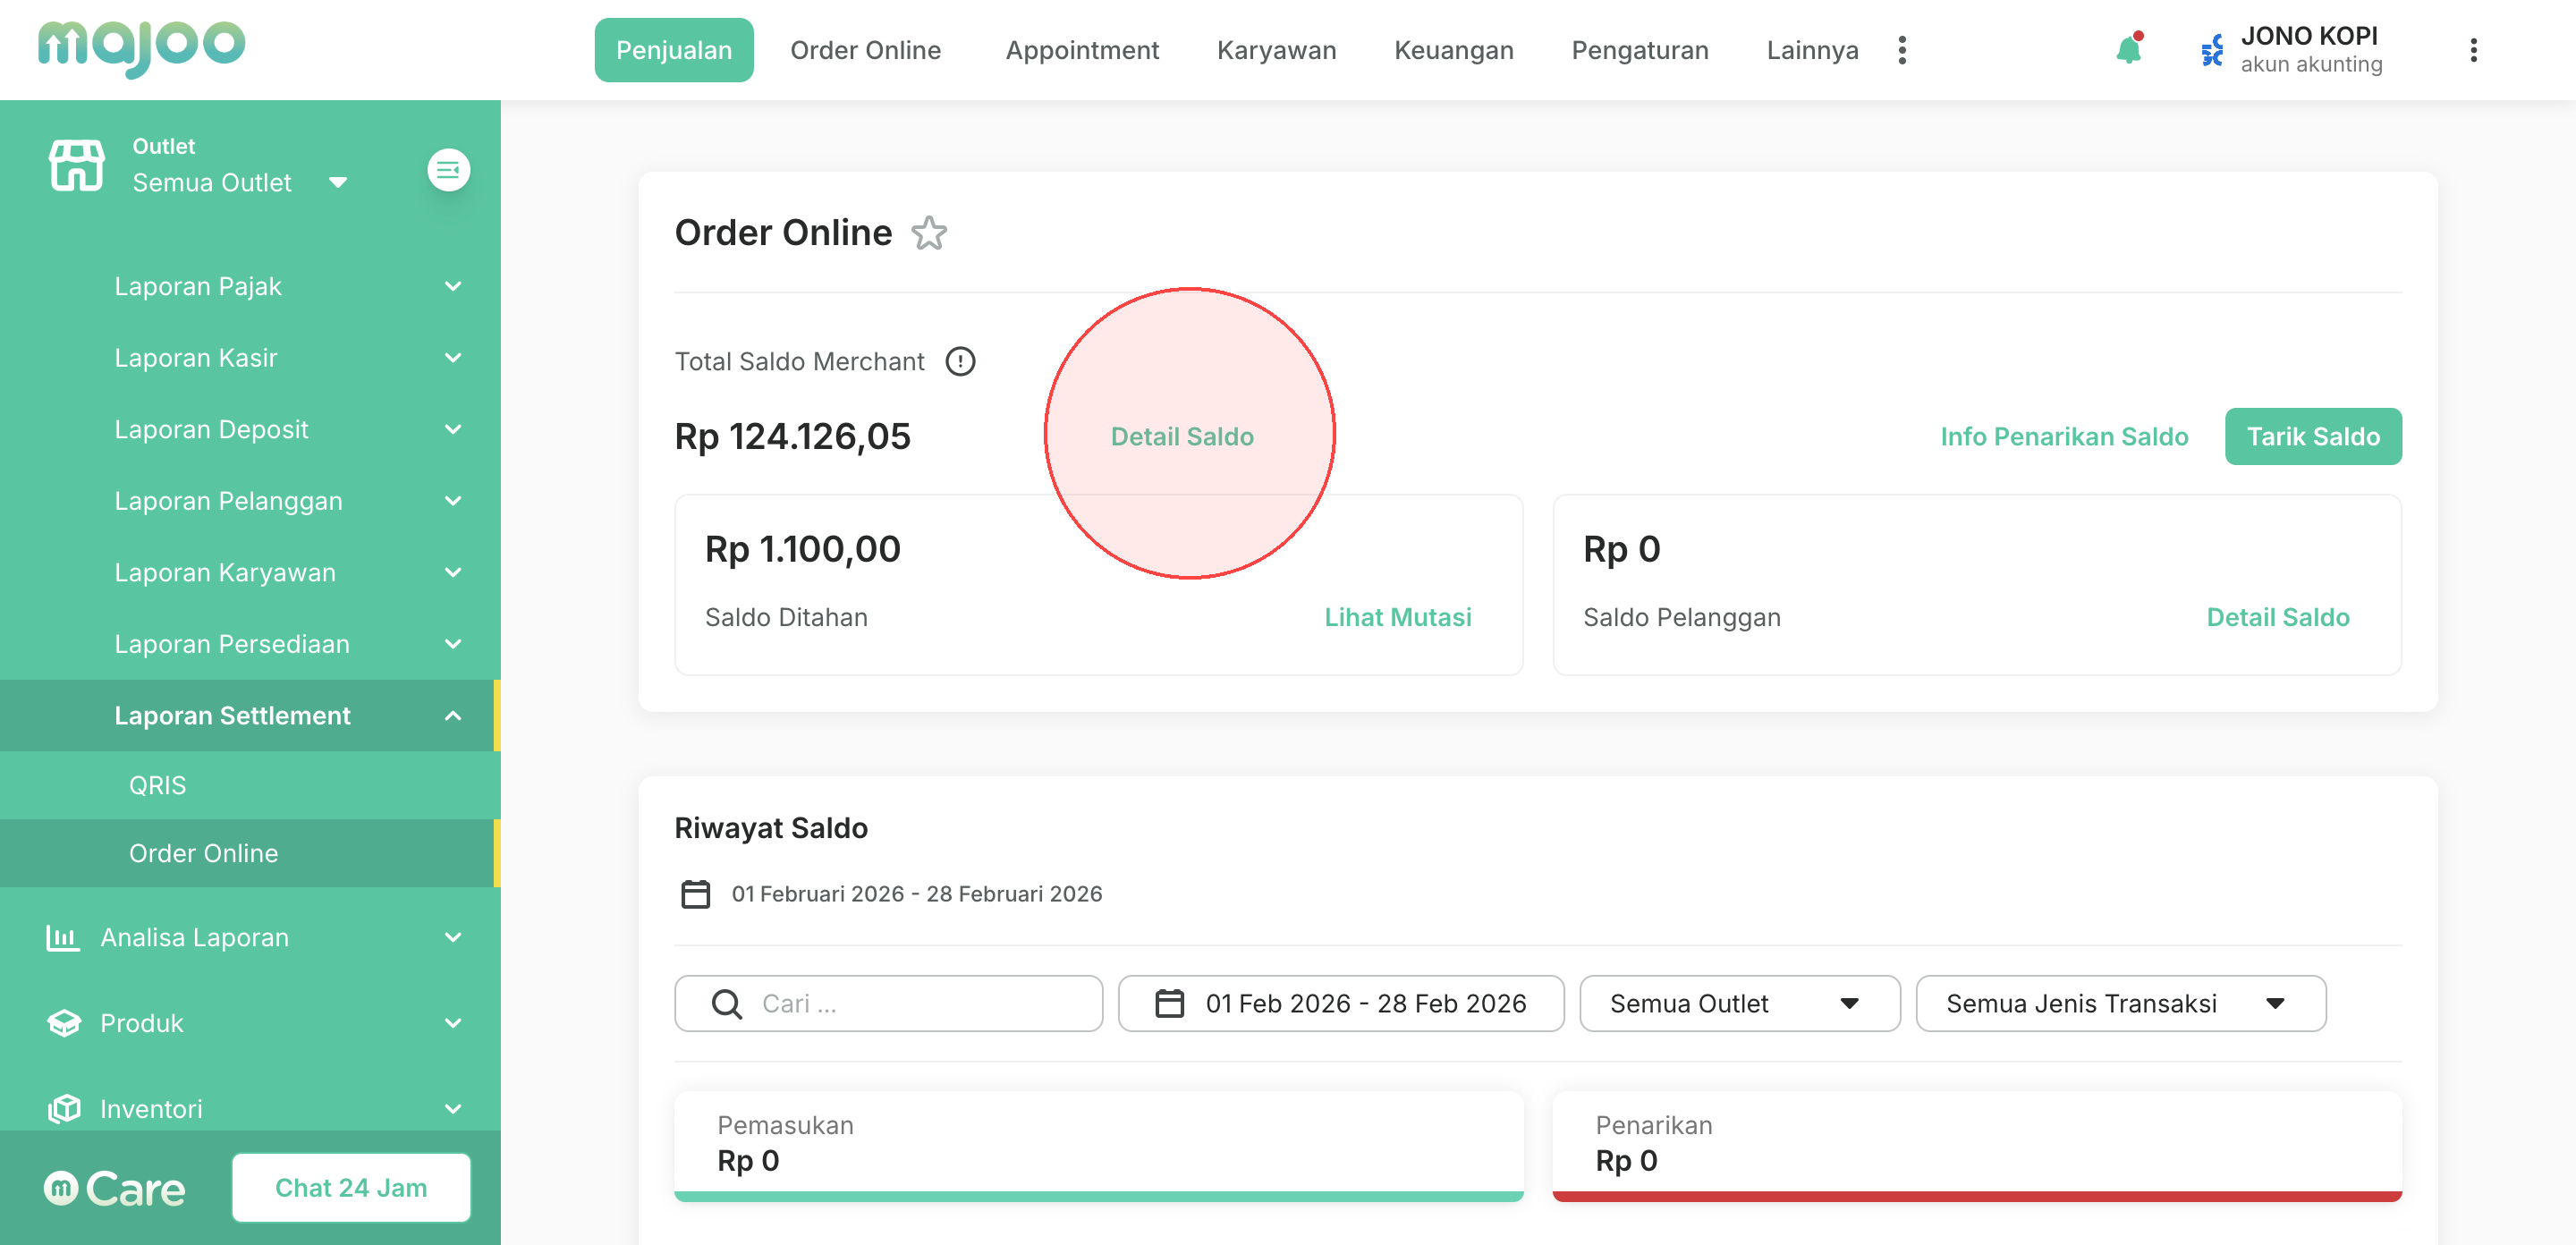The height and width of the screenshot is (1245, 2576).
Task: Click the outlet store icon in sidebar
Action: [76, 165]
